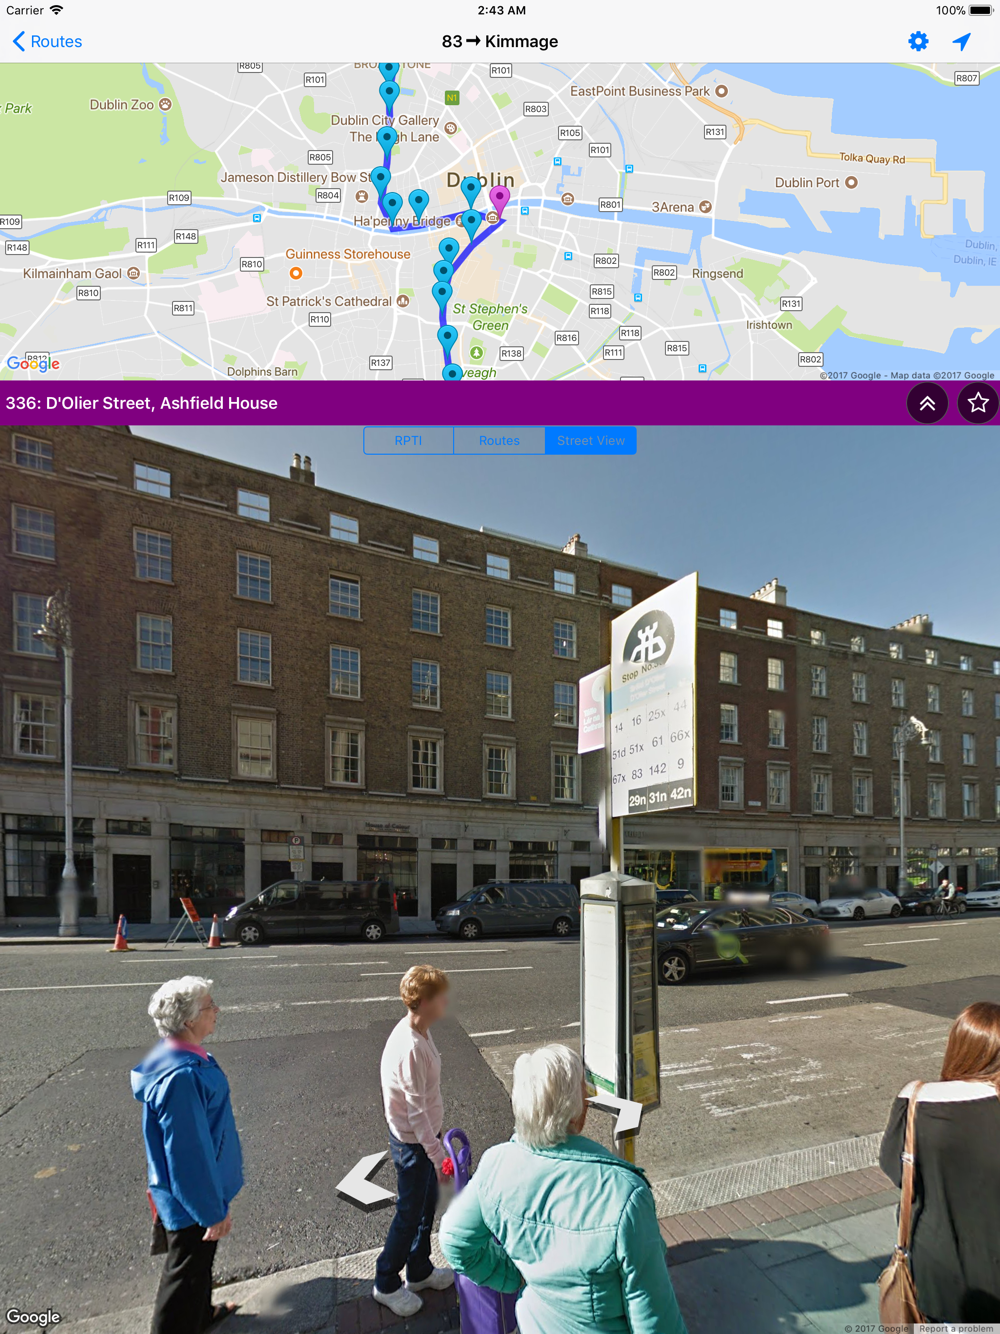1000x1334 pixels.
Task: Tap the Jameson Distillery museum icon
Action: tap(362, 196)
